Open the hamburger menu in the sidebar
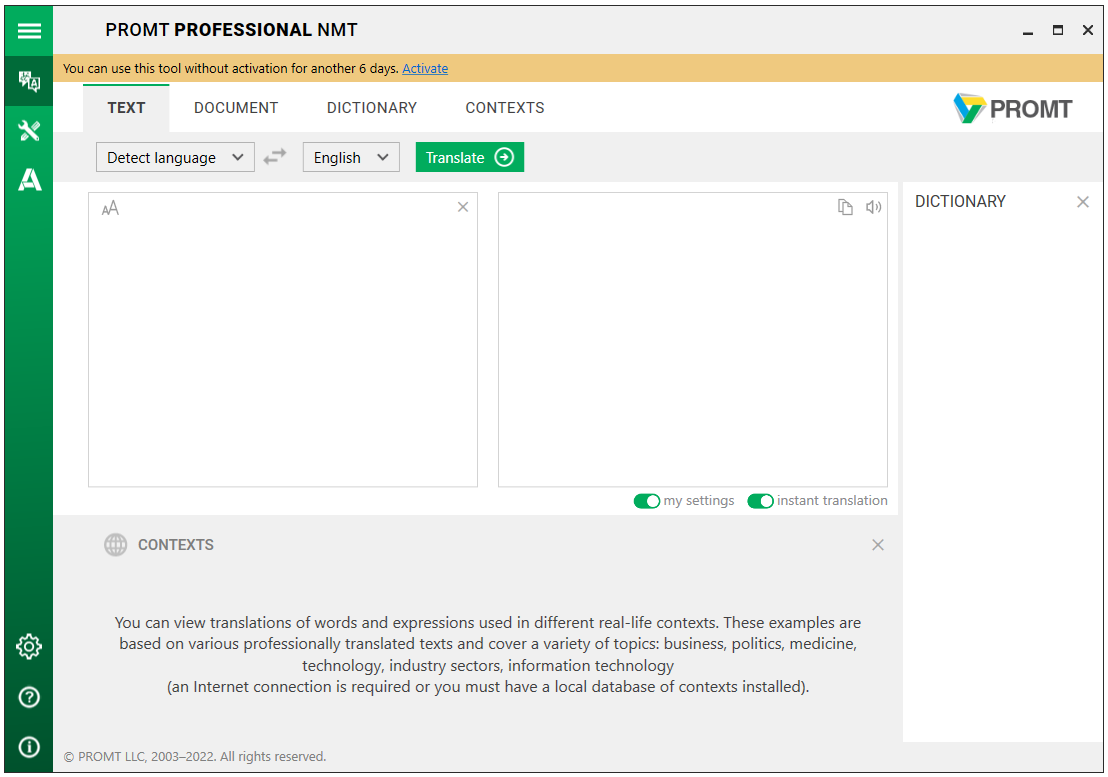1108x777 pixels. pos(29,31)
